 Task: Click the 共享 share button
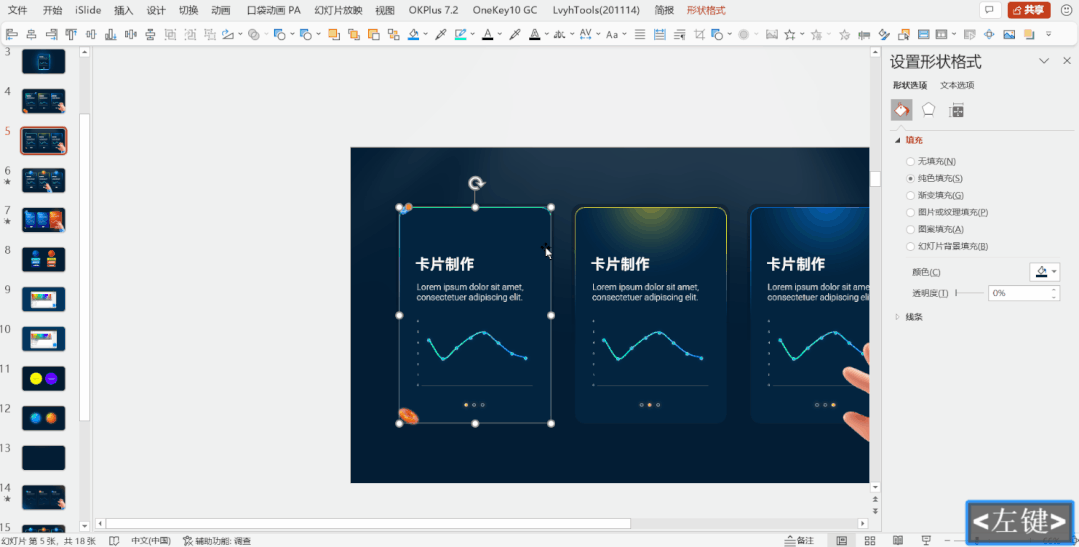pyautogui.click(x=1029, y=10)
